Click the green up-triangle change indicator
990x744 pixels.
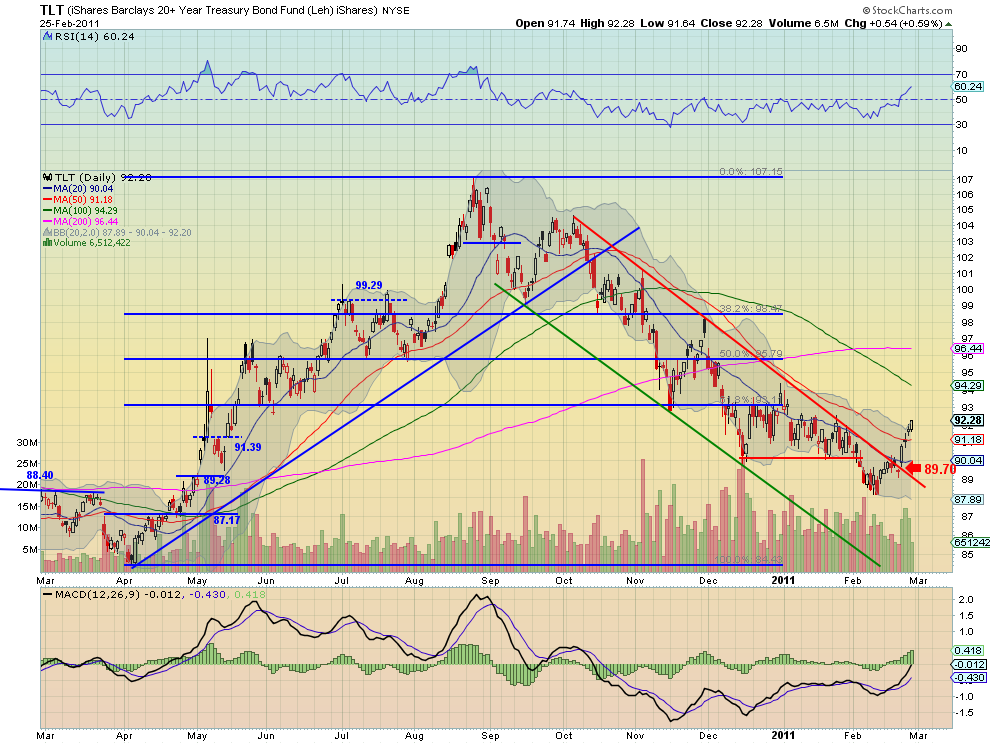(948, 24)
